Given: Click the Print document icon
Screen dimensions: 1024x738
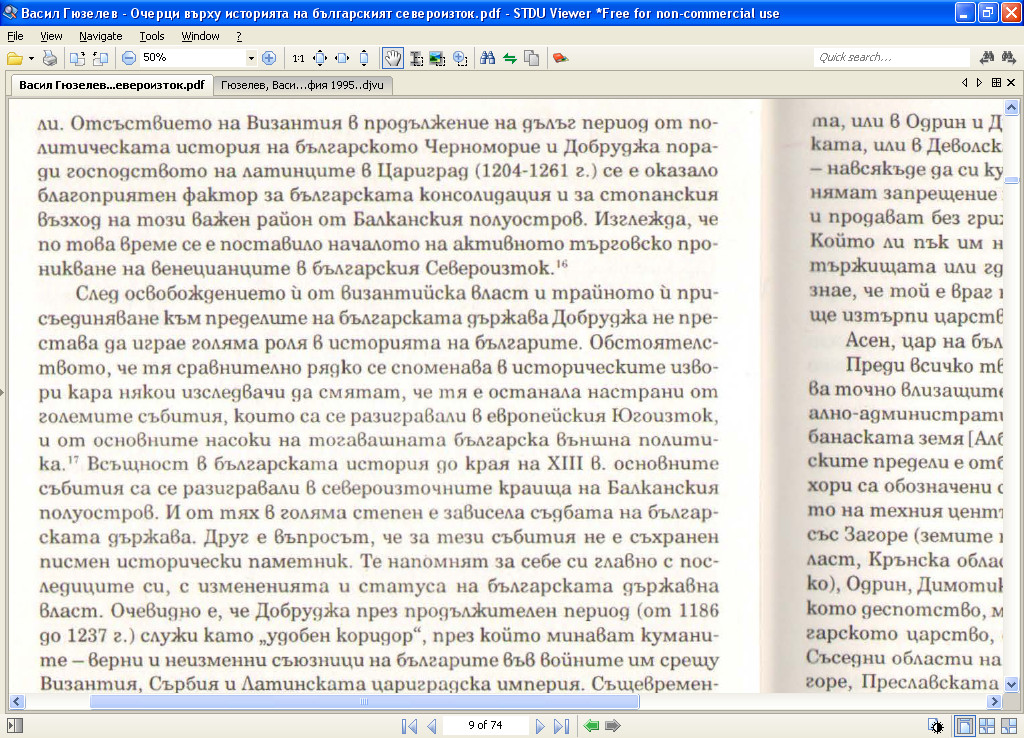Looking at the screenshot, I should click(x=50, y=58).
